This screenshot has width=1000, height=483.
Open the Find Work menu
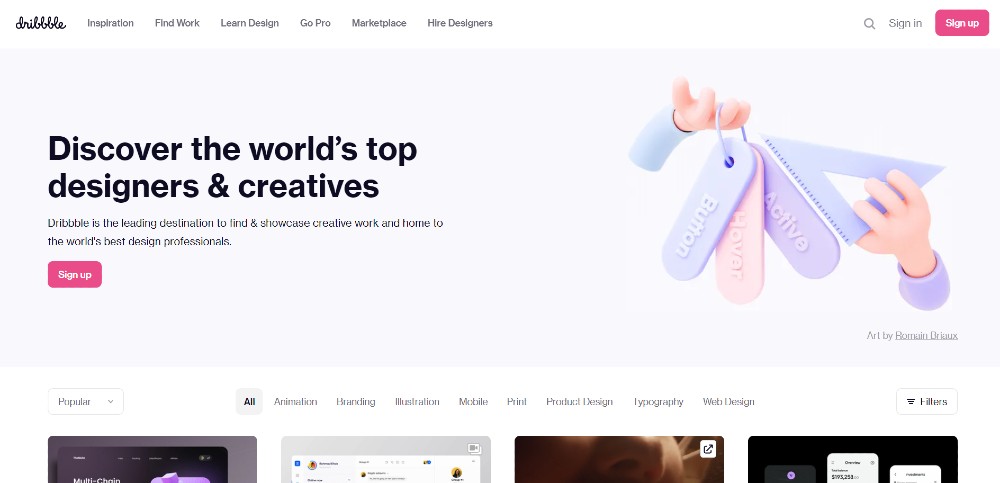coord(177,23)
